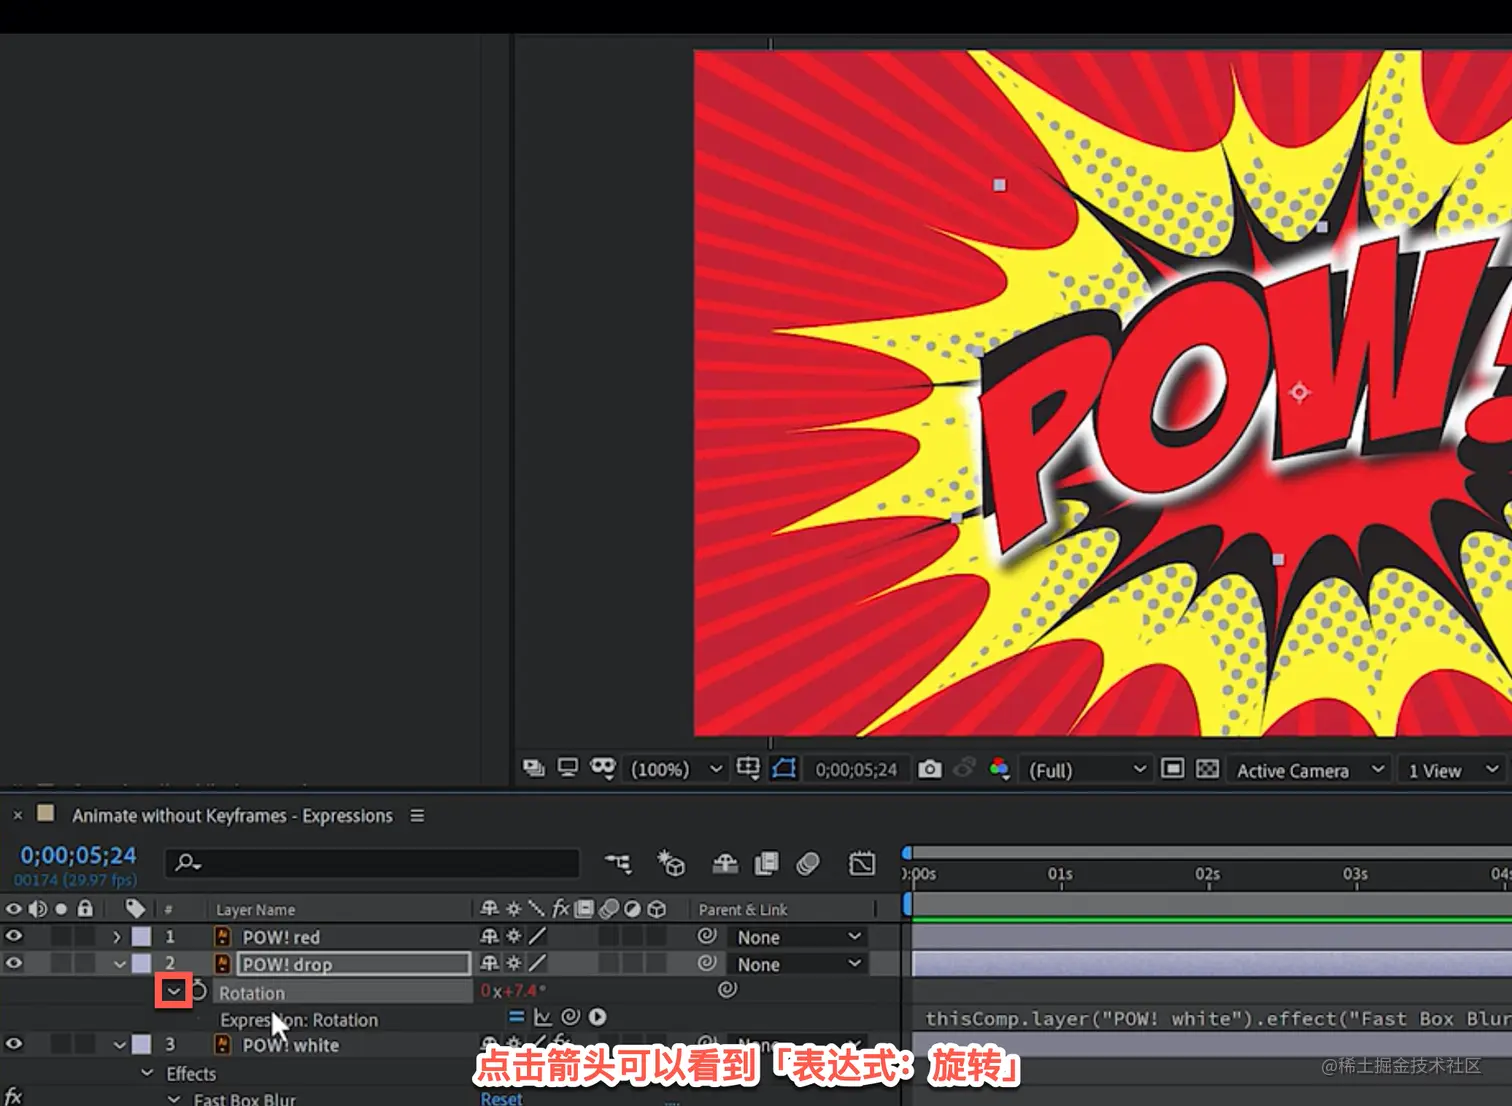Toggle the transparency grid in viewer
Viewport: 1512px width, 1106px height.
point(1207,769)
